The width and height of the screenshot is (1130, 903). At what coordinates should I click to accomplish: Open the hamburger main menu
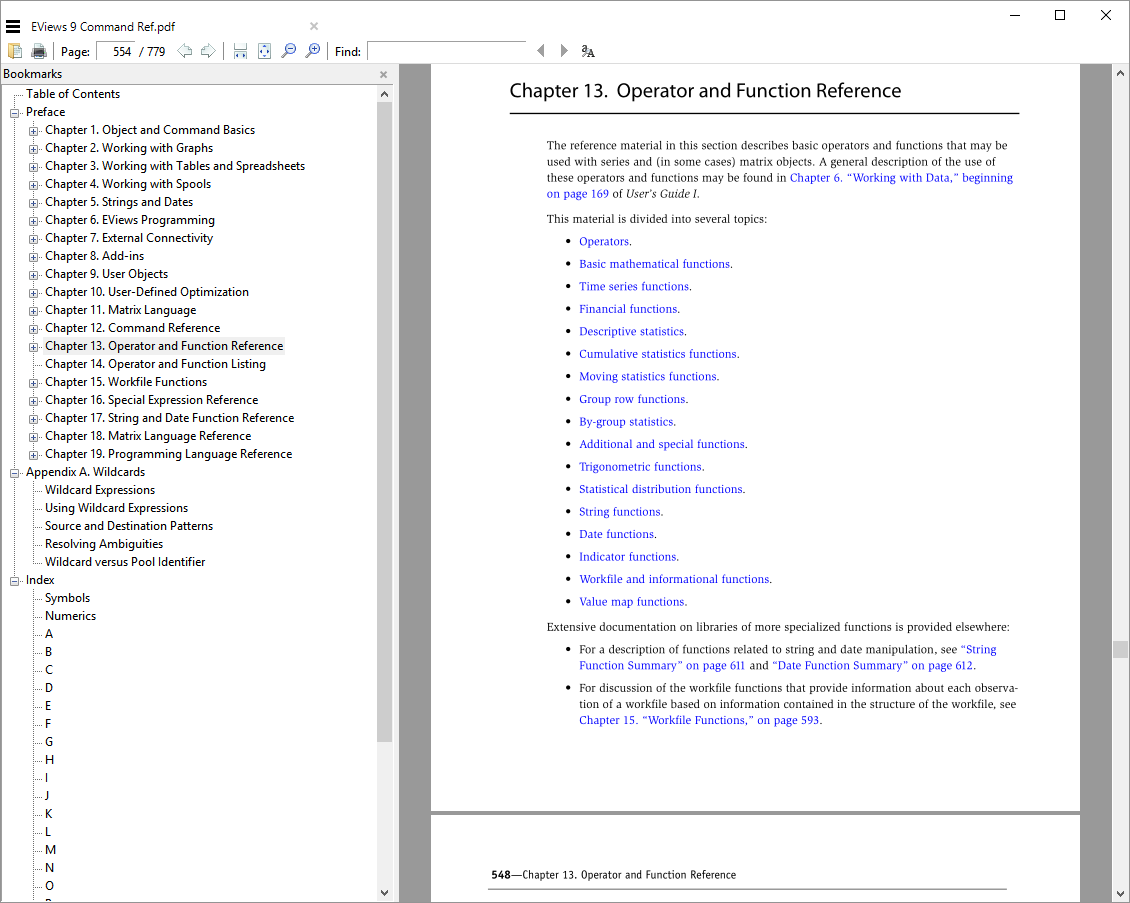tap(13, 27)
